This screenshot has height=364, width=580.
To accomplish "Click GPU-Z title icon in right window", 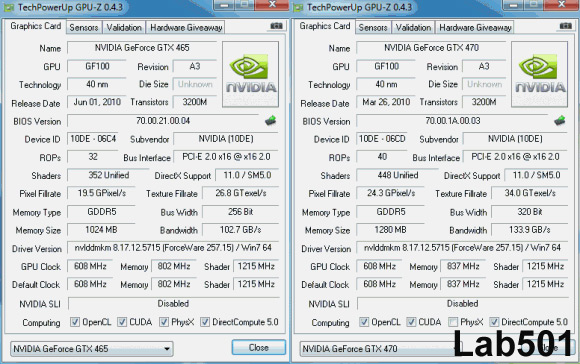I will point(297,7).
